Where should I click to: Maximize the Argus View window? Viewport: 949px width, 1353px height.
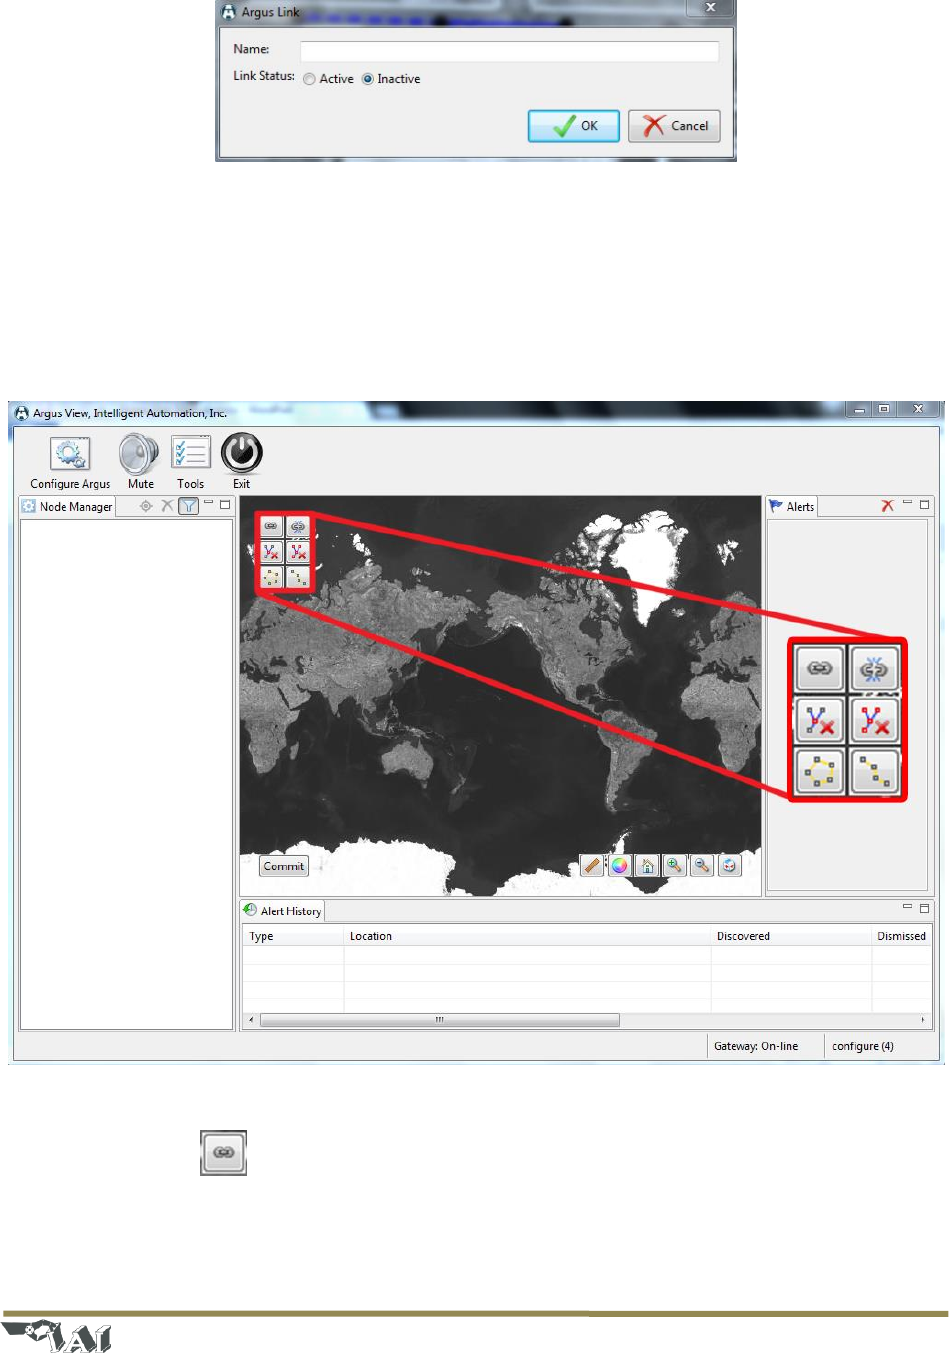click(x=883, y=409)
